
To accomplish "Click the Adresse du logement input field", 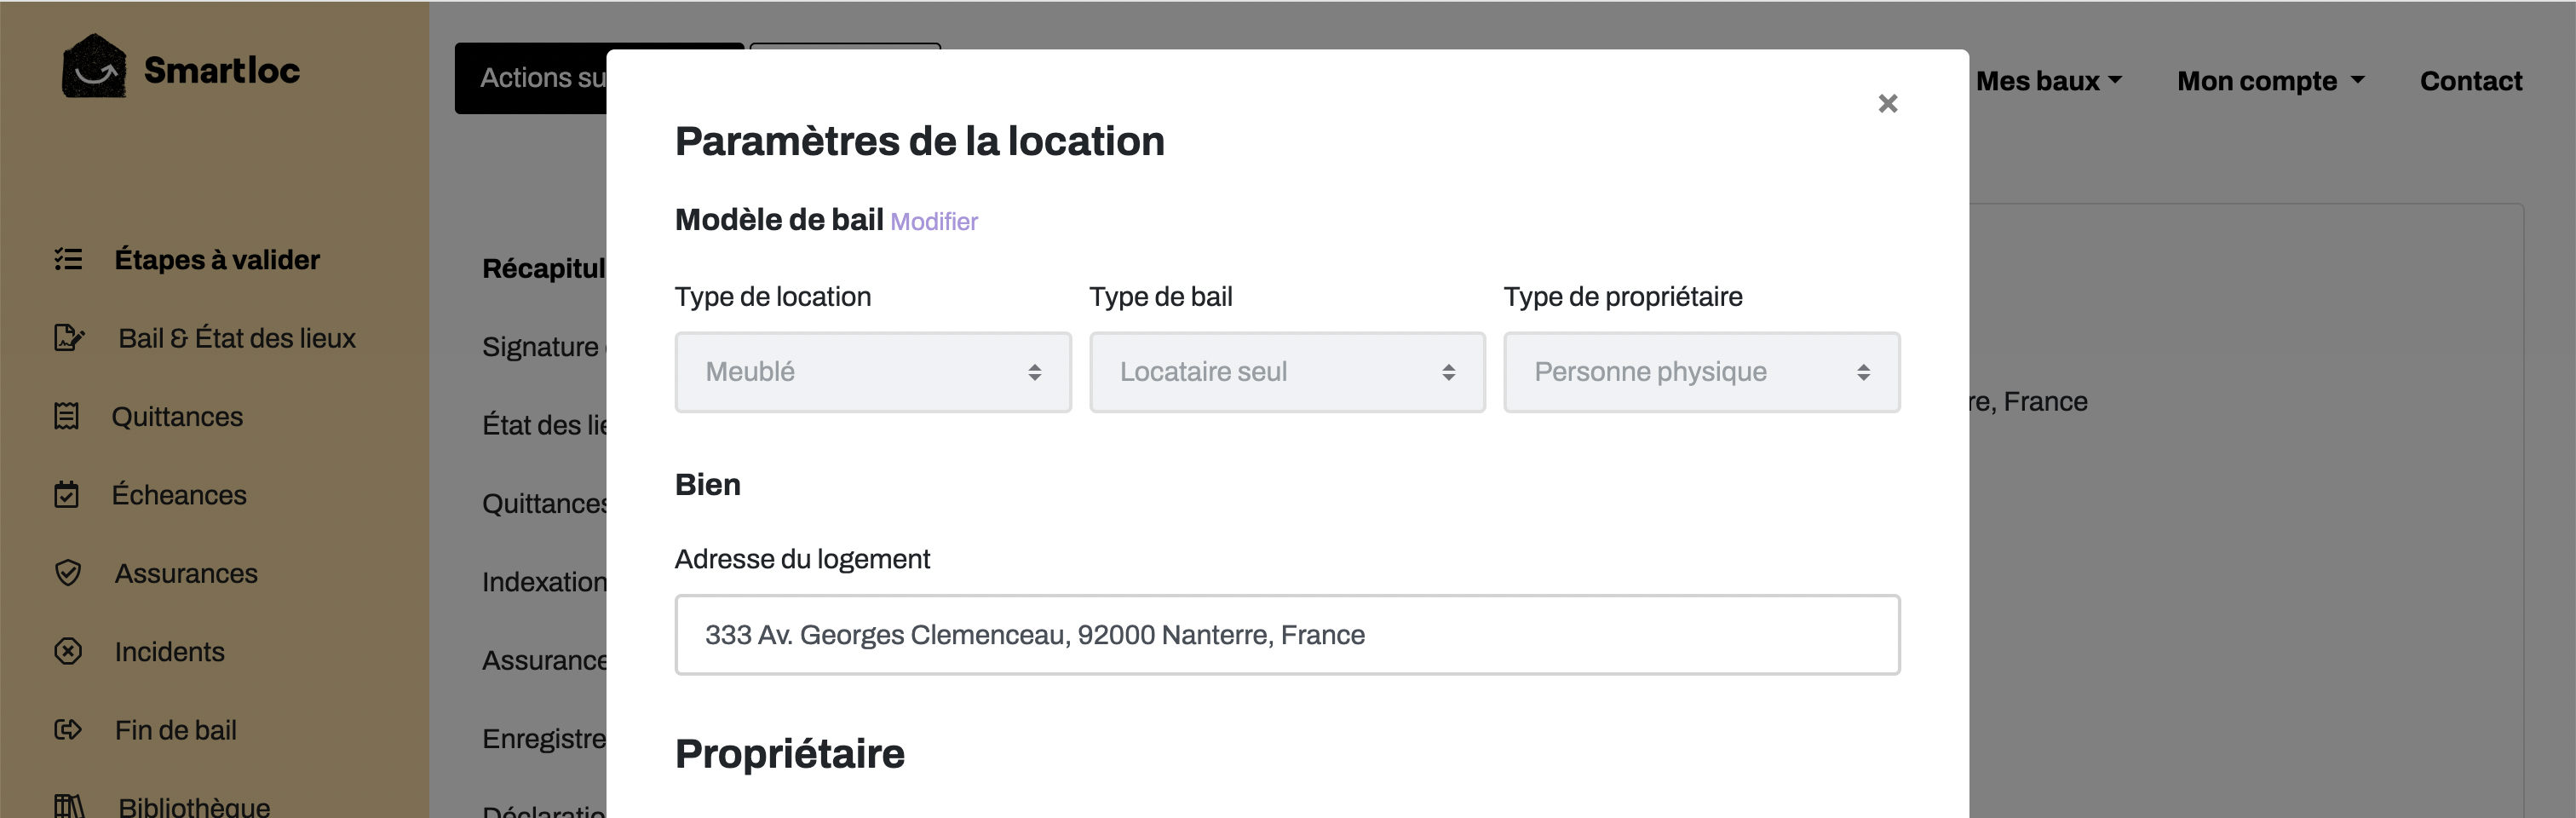I will (1287, 634).
